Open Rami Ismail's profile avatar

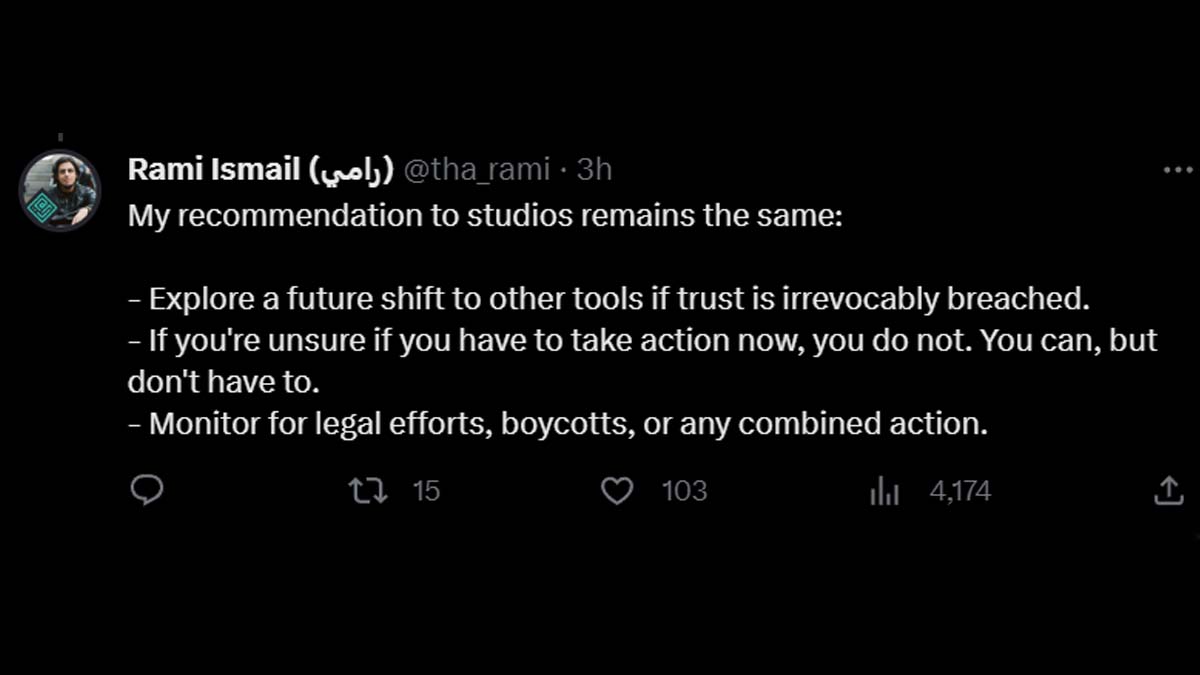(x=60, y=190)
